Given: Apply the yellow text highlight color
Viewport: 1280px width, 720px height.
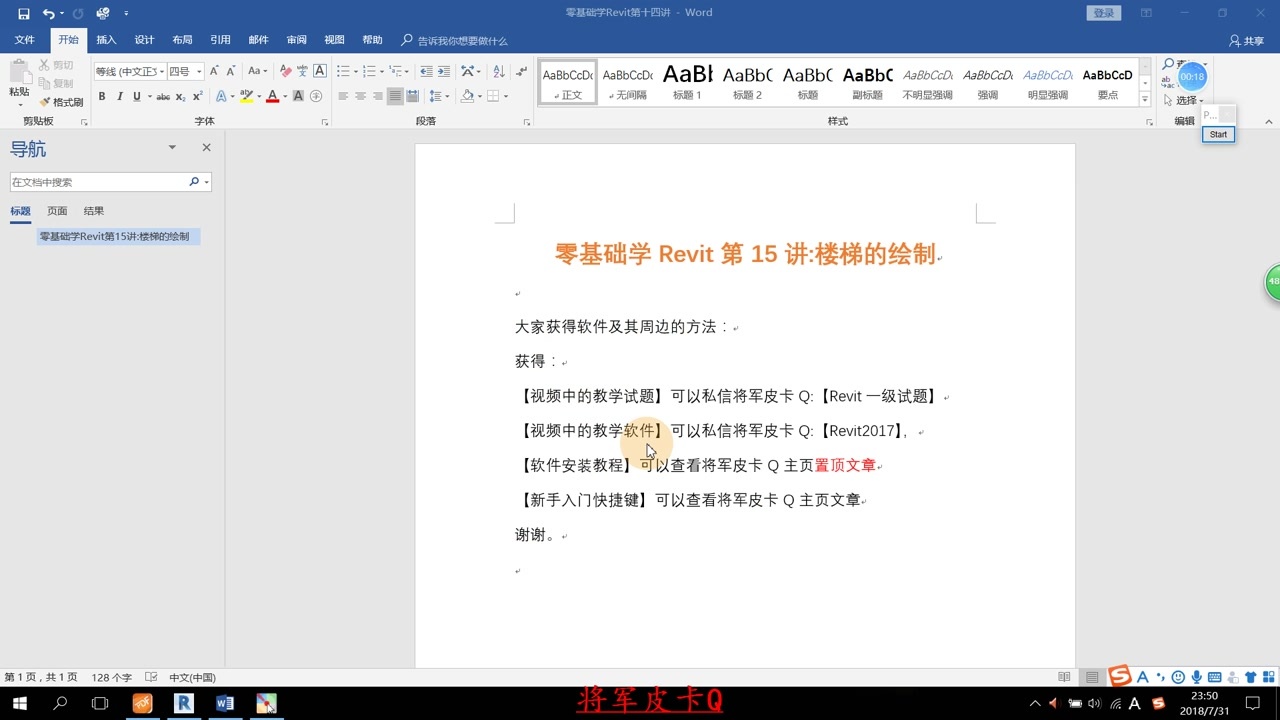Looking at the screenshot, I should [x=245, y=97].
